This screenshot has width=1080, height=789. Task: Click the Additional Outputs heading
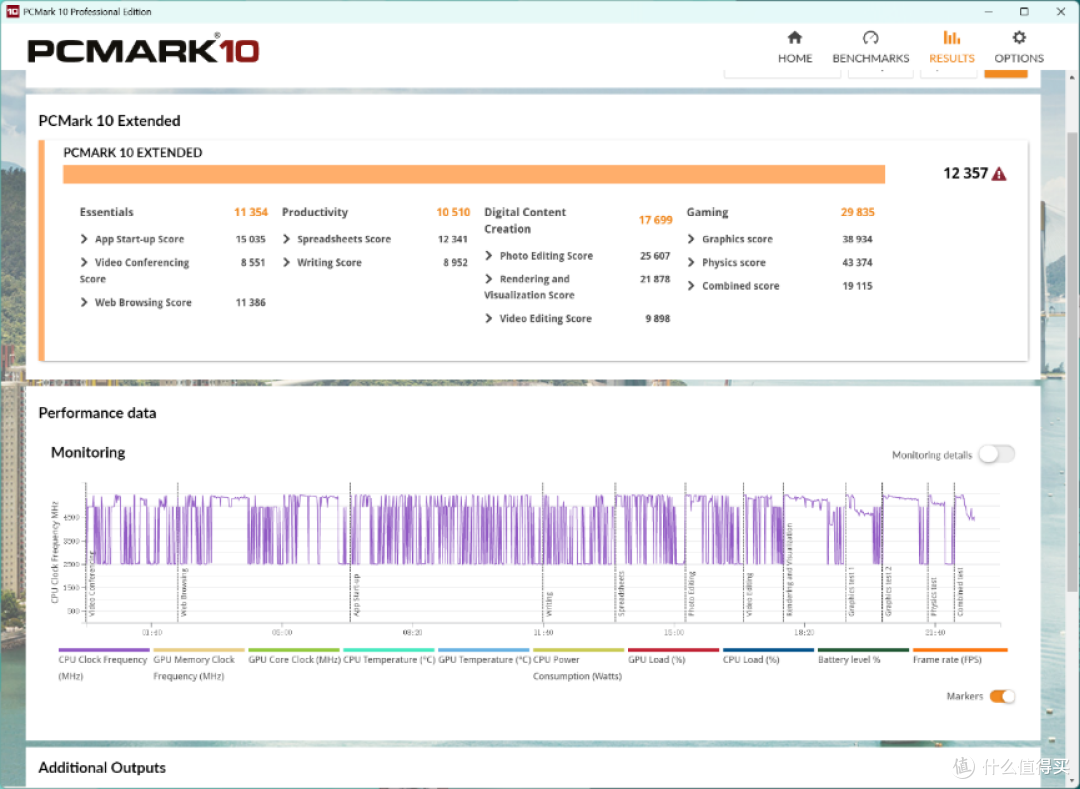pos(102,768)
